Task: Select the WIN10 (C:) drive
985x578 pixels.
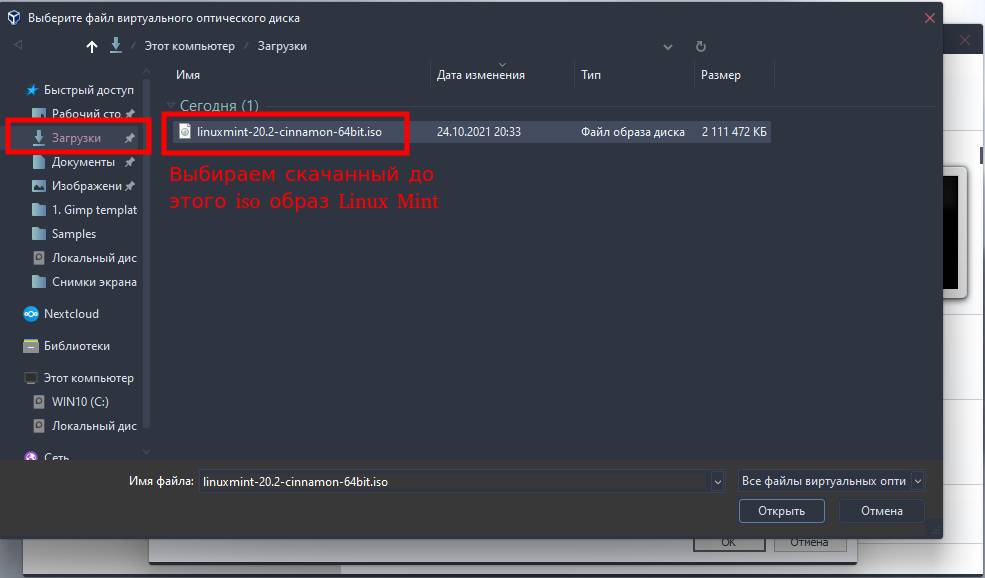Action: [x=80, y=402]
